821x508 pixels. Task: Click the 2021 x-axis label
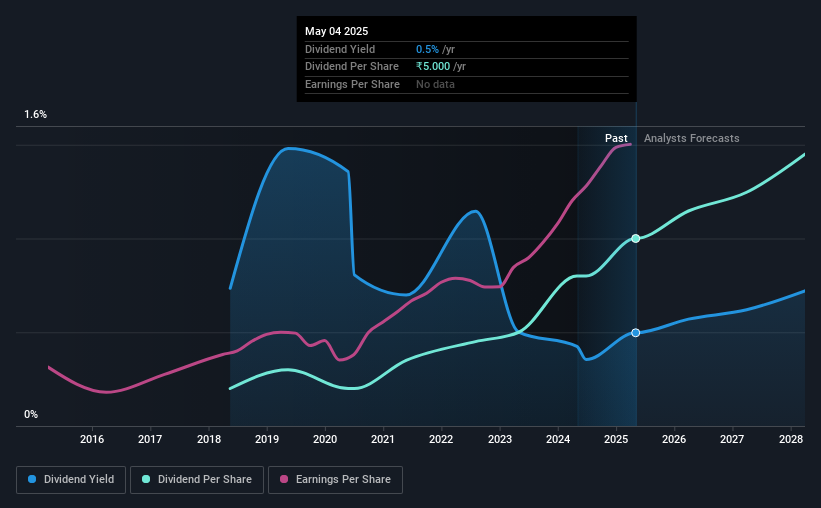383,439
